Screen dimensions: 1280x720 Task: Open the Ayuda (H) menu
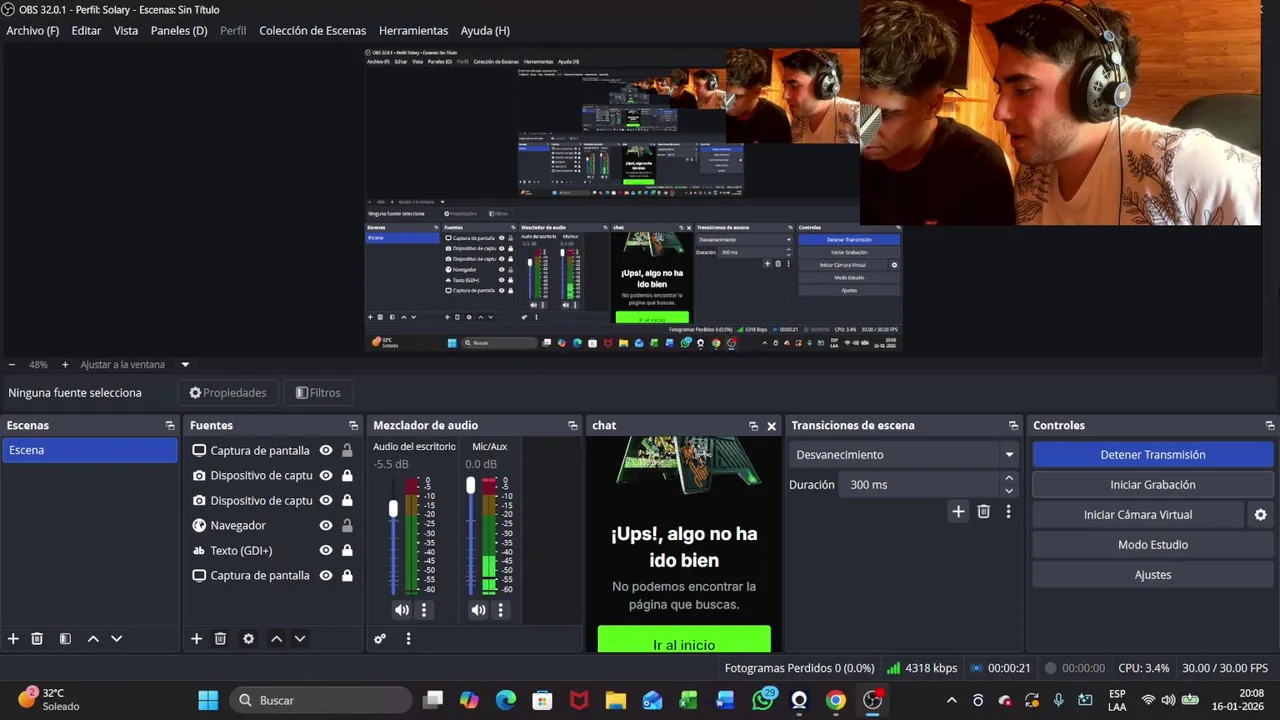pyautogui.click(x=485, y=31)
